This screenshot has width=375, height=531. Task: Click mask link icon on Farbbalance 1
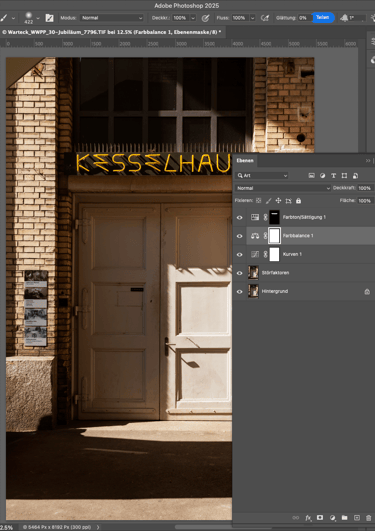pyautogui.click(x=266, y=236)
